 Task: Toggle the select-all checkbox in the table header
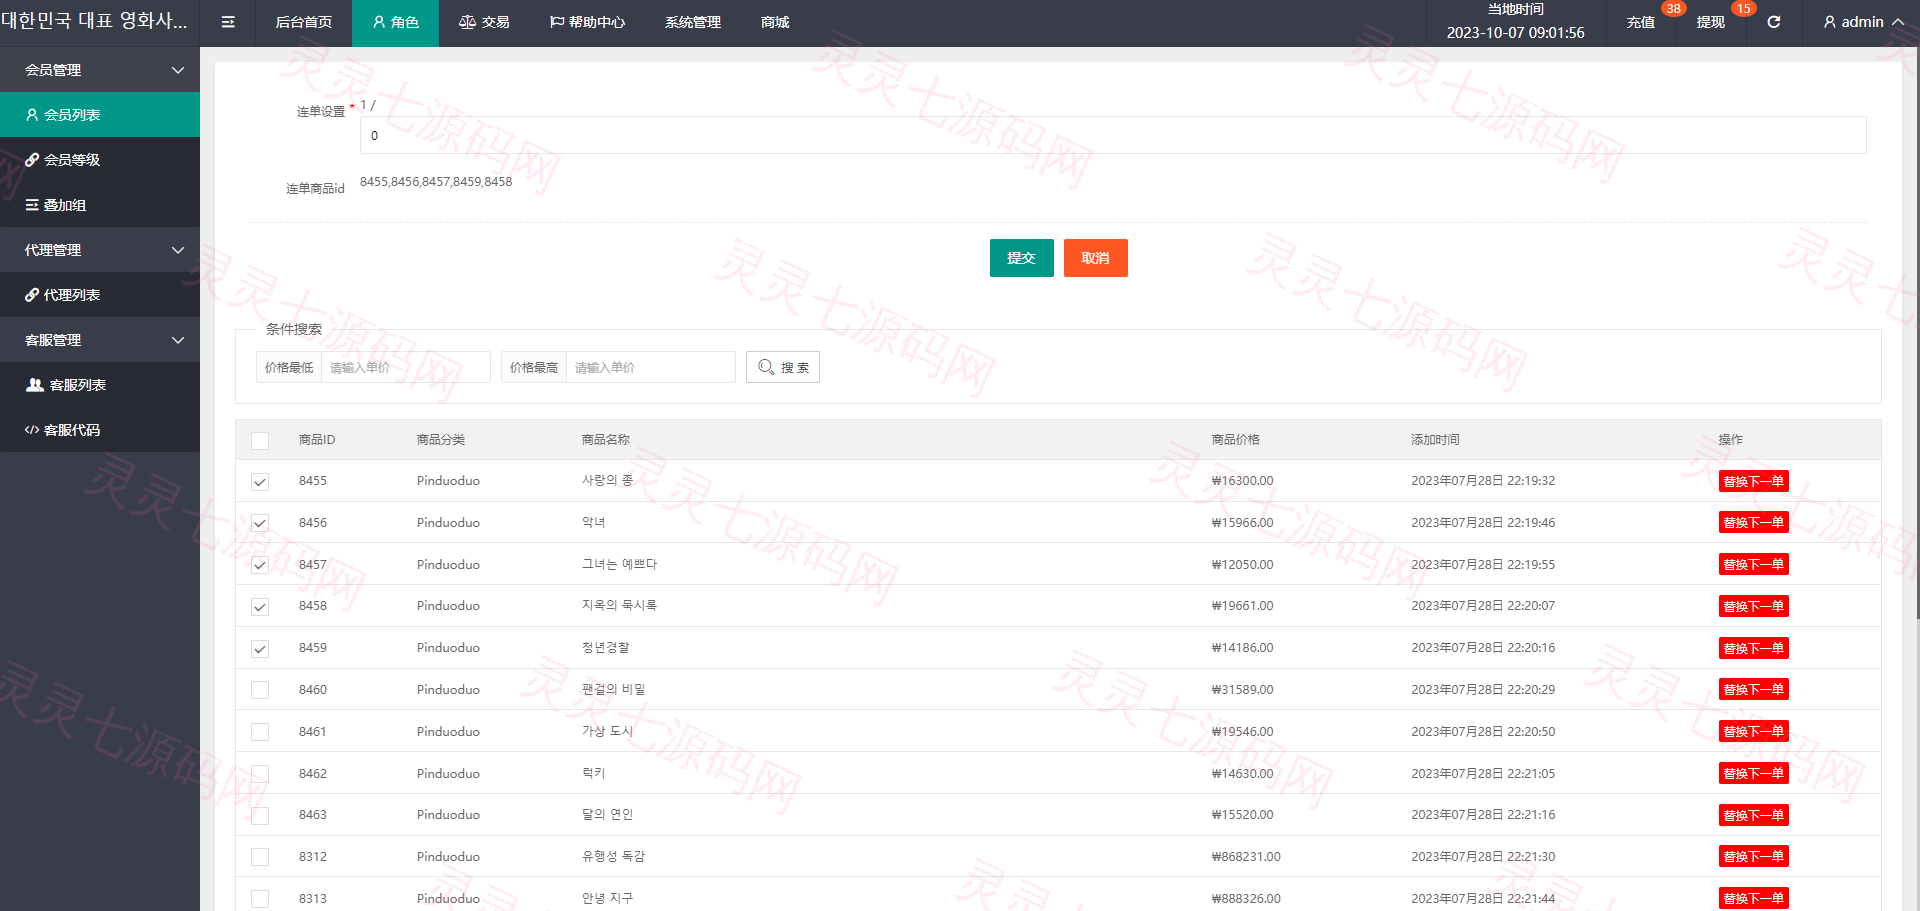(x=260, y=440)
